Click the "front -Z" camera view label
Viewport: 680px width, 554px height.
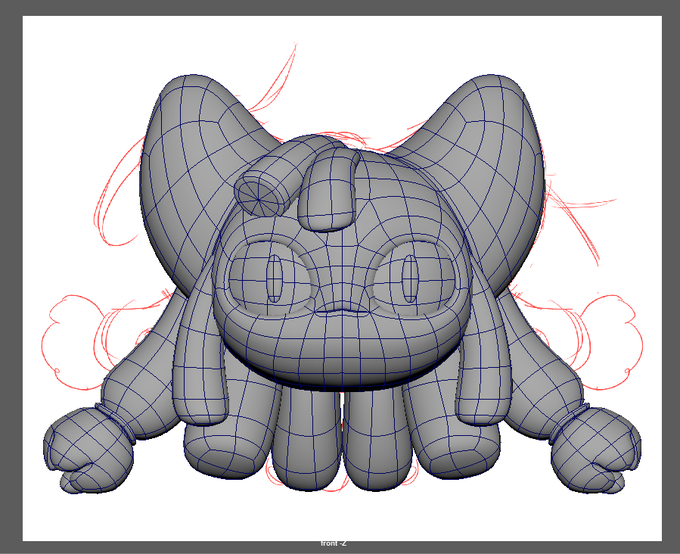(x=333, y=543)
